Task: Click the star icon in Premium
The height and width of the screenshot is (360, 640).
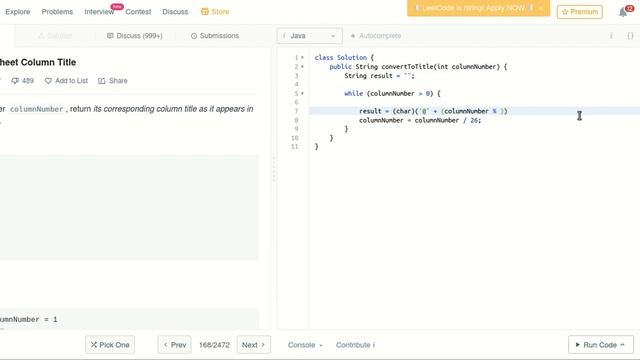Action: [565, 12]
